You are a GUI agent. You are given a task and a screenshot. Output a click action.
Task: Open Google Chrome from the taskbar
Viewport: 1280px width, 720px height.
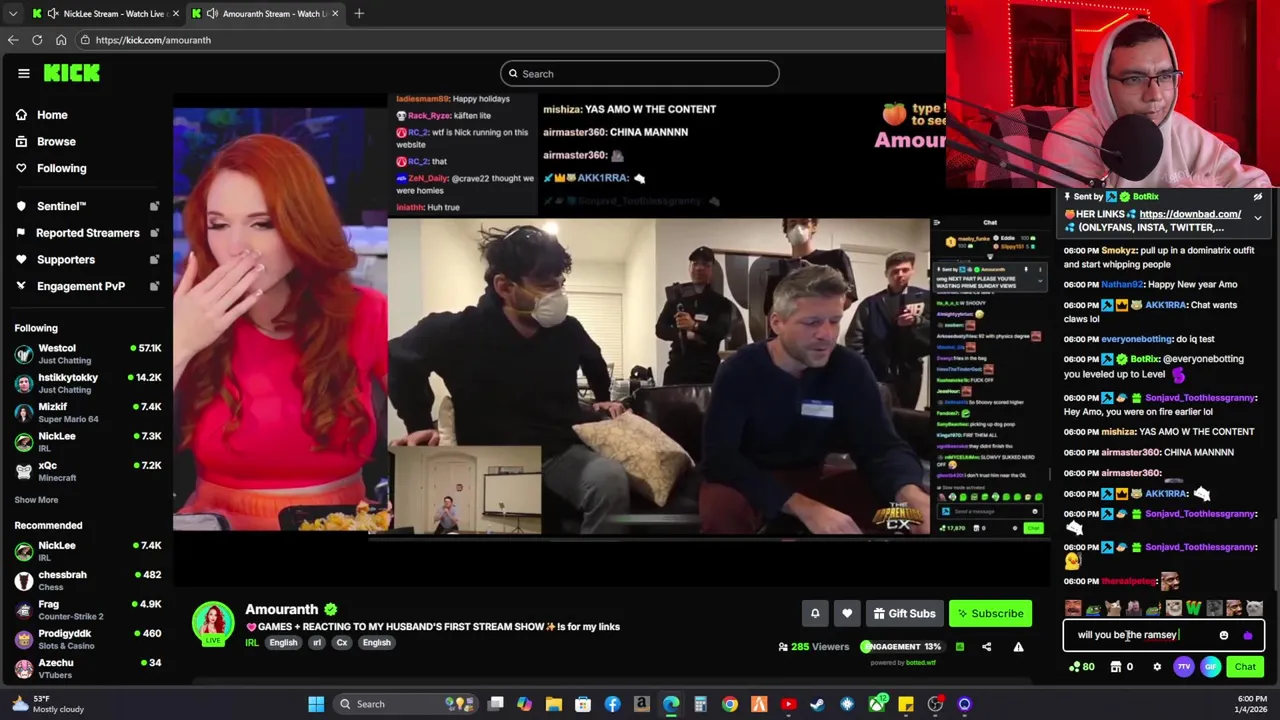[x=730, y=704]
